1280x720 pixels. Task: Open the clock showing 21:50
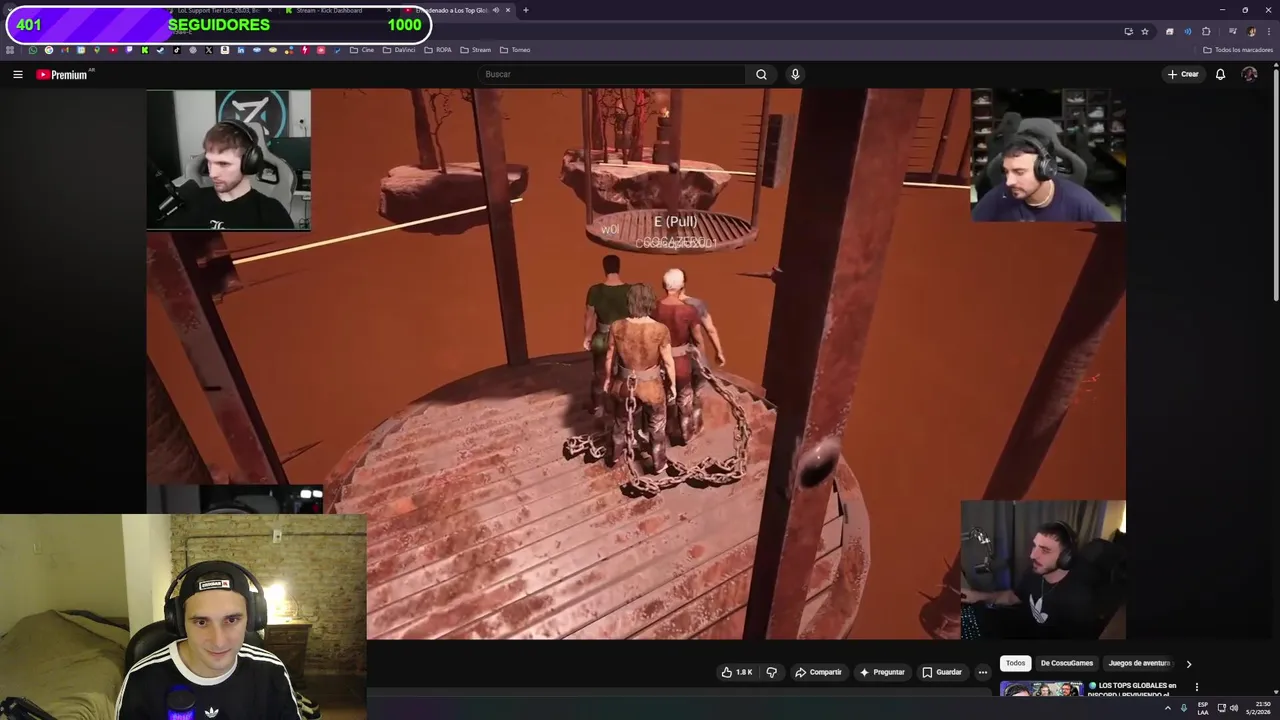tap(1258, 708)
